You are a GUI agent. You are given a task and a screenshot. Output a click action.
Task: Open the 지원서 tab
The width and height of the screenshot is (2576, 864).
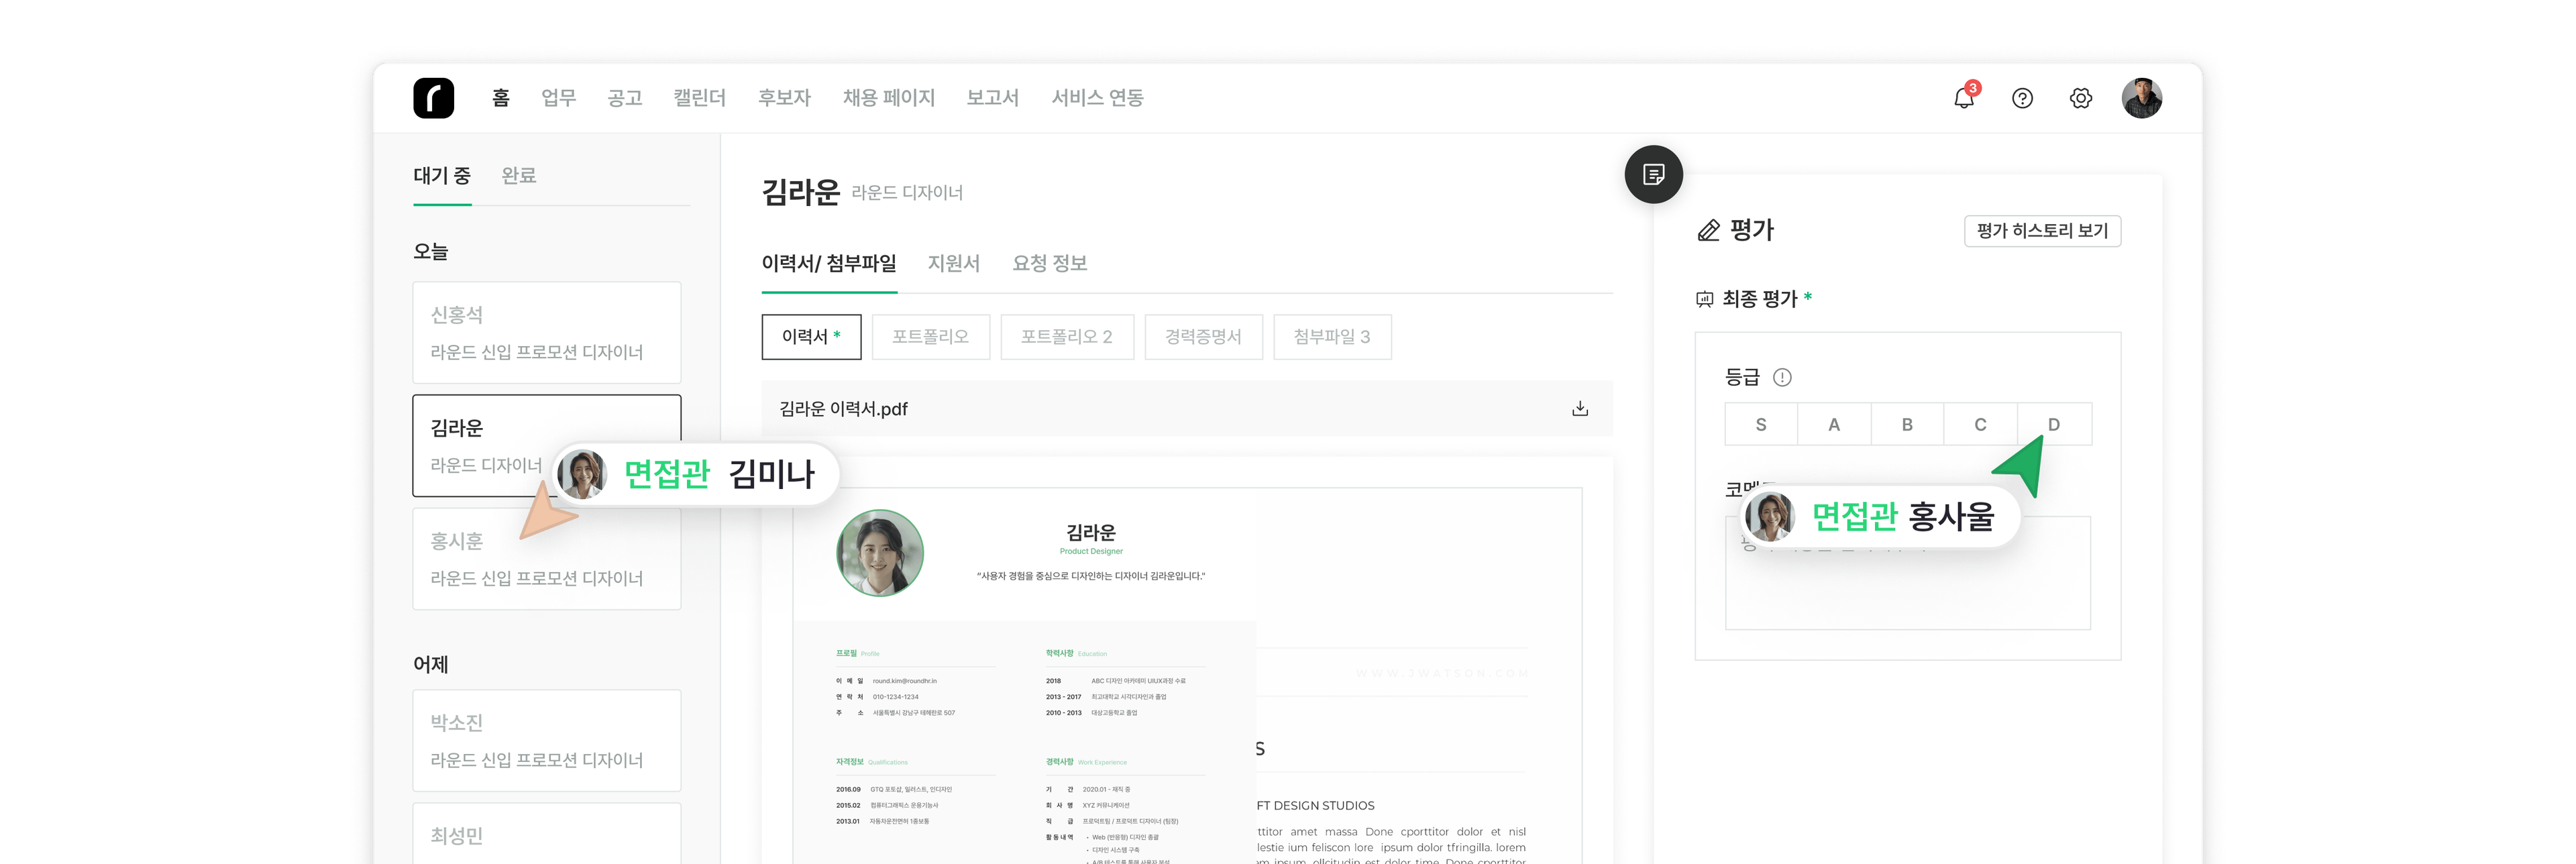953,263
